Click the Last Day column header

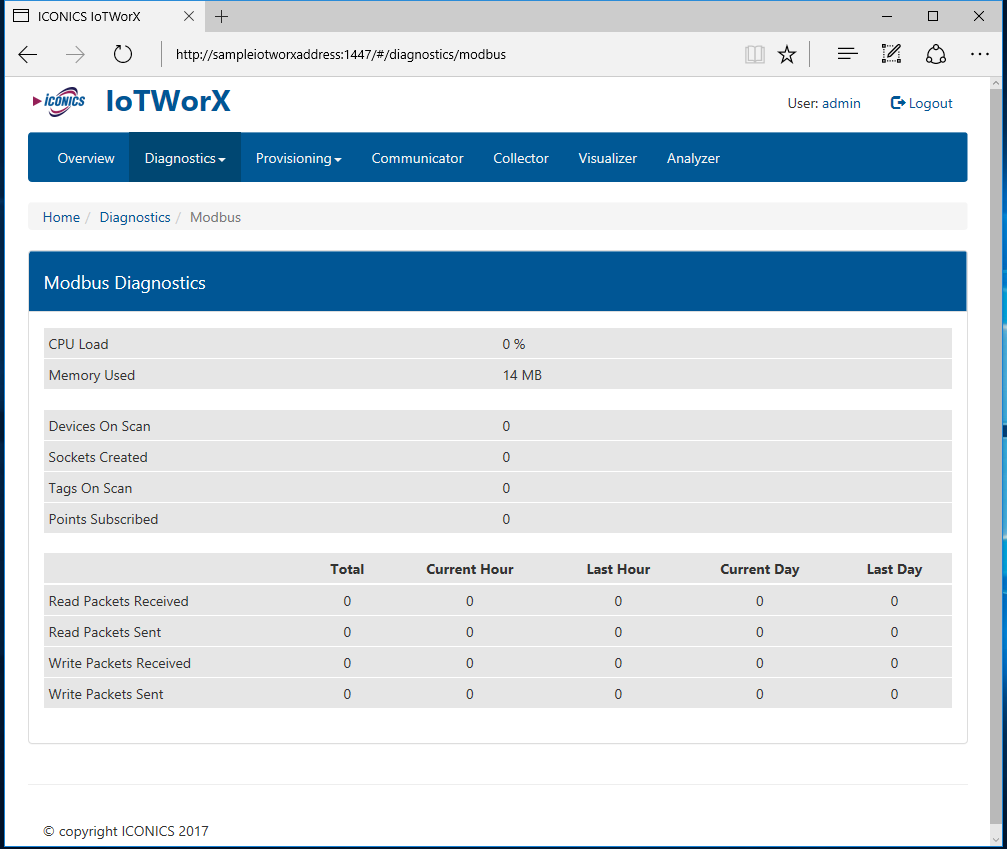(x=894, y=569)
